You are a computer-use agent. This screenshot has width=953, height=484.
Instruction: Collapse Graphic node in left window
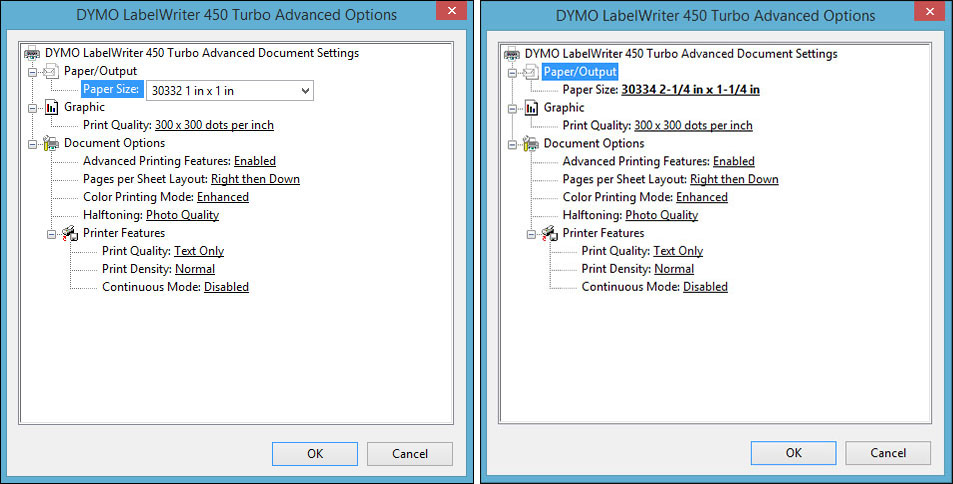click(x=33, y=108)
